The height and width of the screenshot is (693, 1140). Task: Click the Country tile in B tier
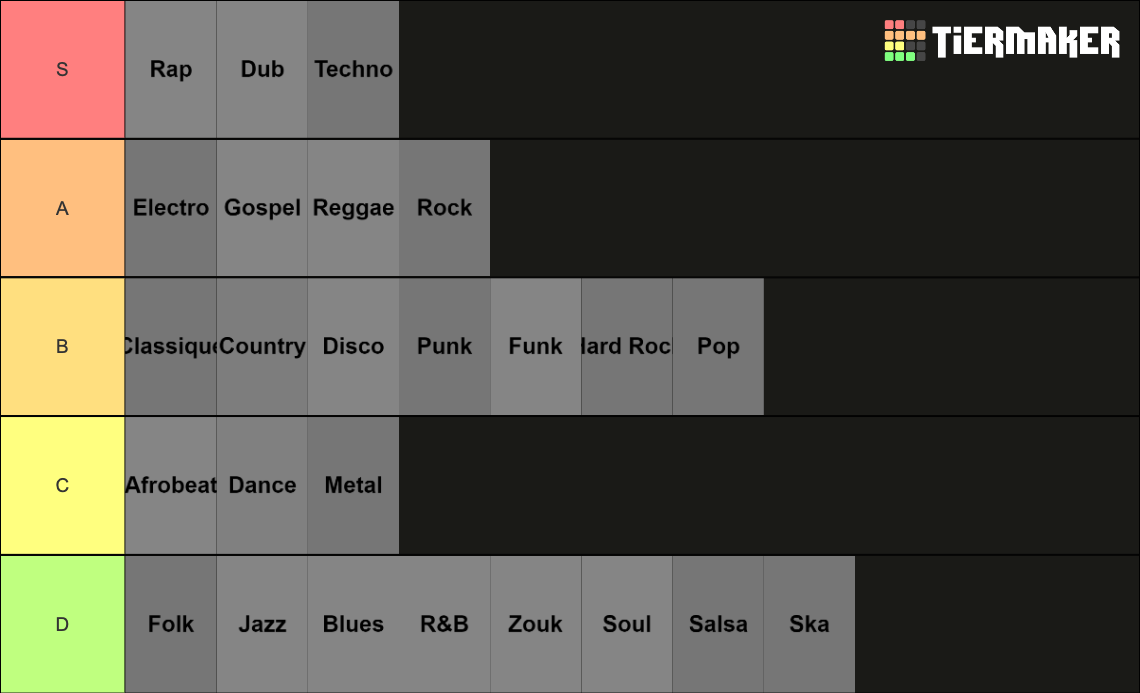tap(262, 346)
